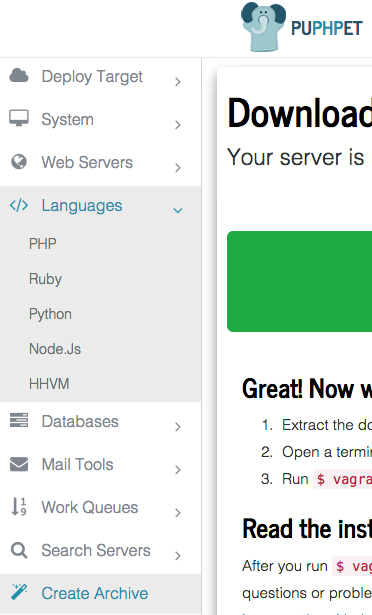Expand the Search Servers chevron
This screenshot has height=615, width=372.
(178, 555)
